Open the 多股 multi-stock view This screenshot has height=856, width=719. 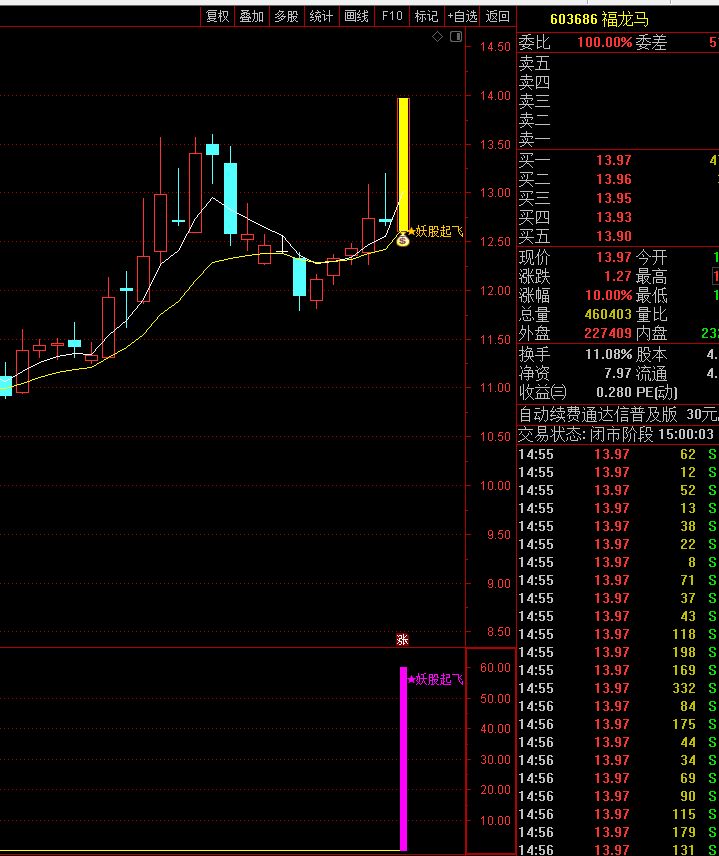tap(286, 16)
